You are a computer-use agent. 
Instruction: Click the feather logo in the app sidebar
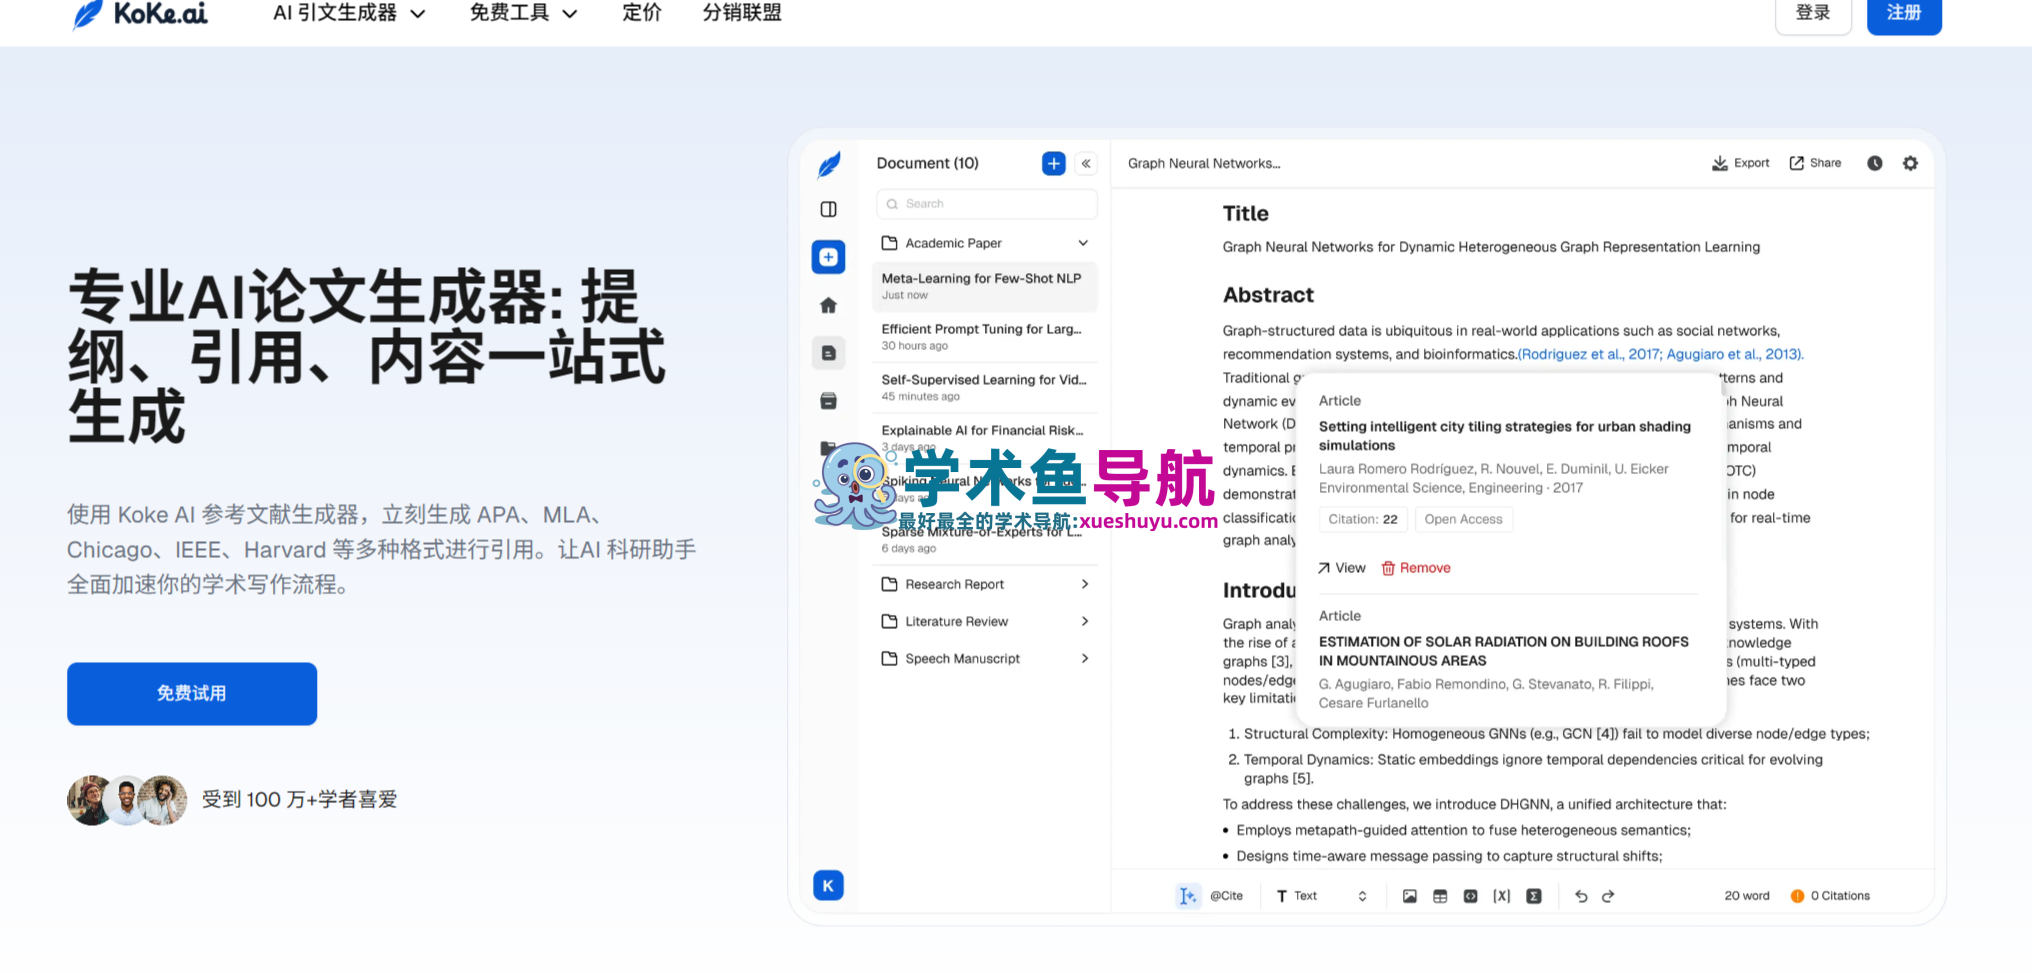point(829,164)
